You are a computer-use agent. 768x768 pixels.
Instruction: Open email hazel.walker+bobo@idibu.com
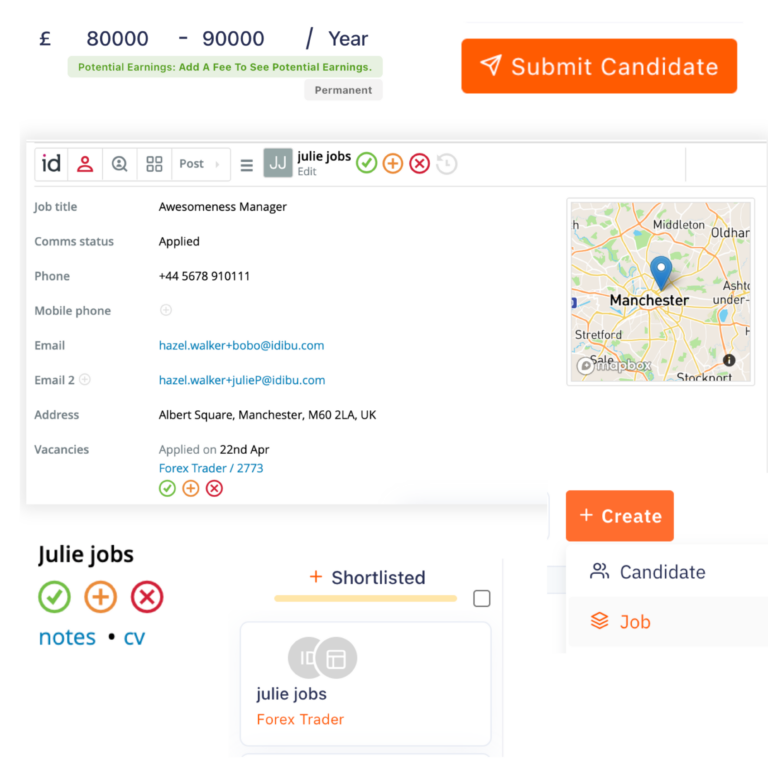pyautogui.click(x=241, y=346)
